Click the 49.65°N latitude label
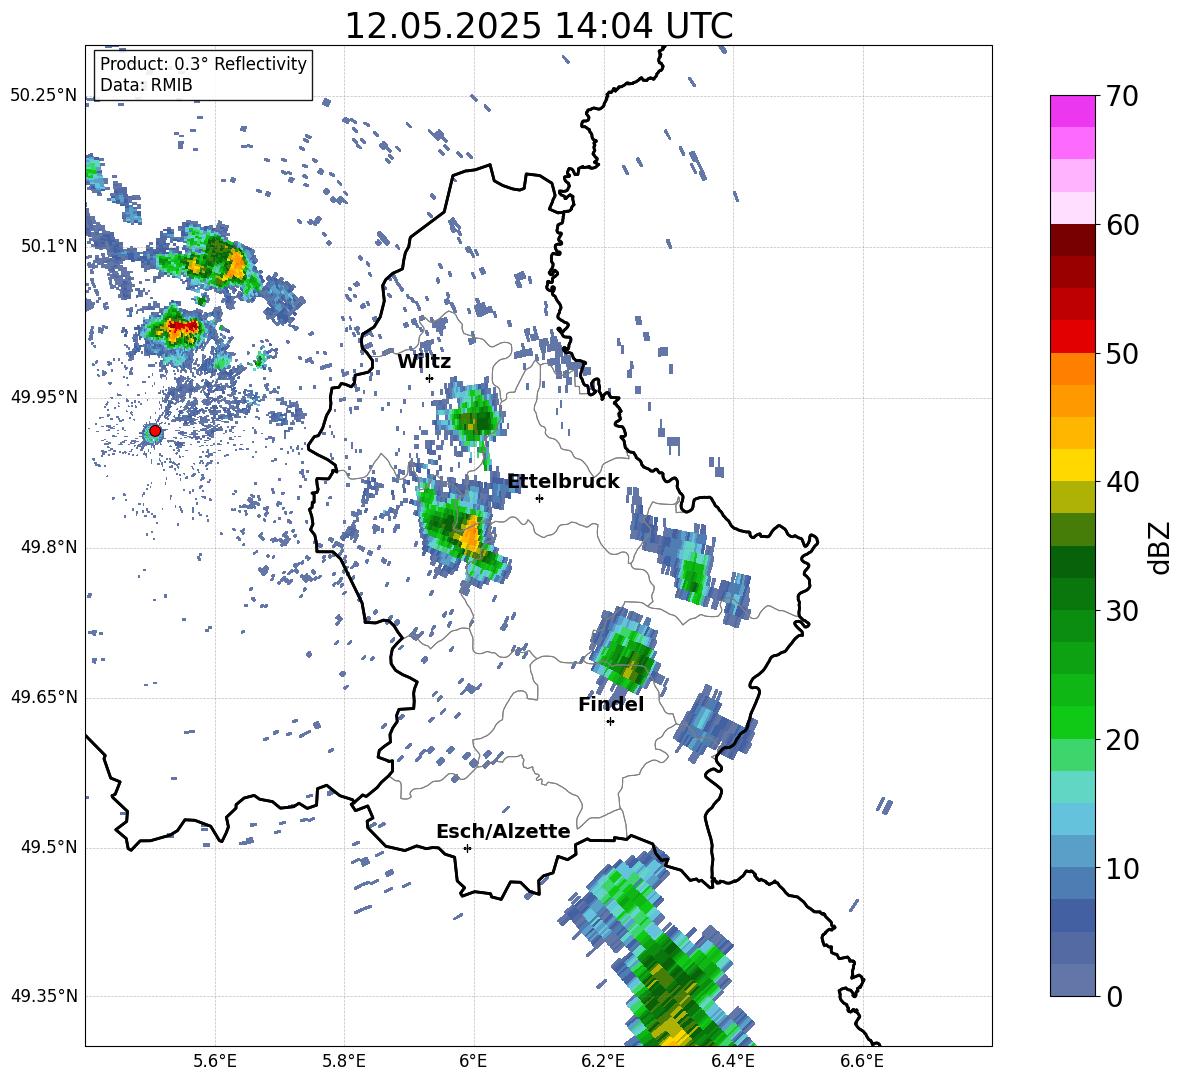This screenshot has width=1184, height=1081. click(x=44, y=697)
